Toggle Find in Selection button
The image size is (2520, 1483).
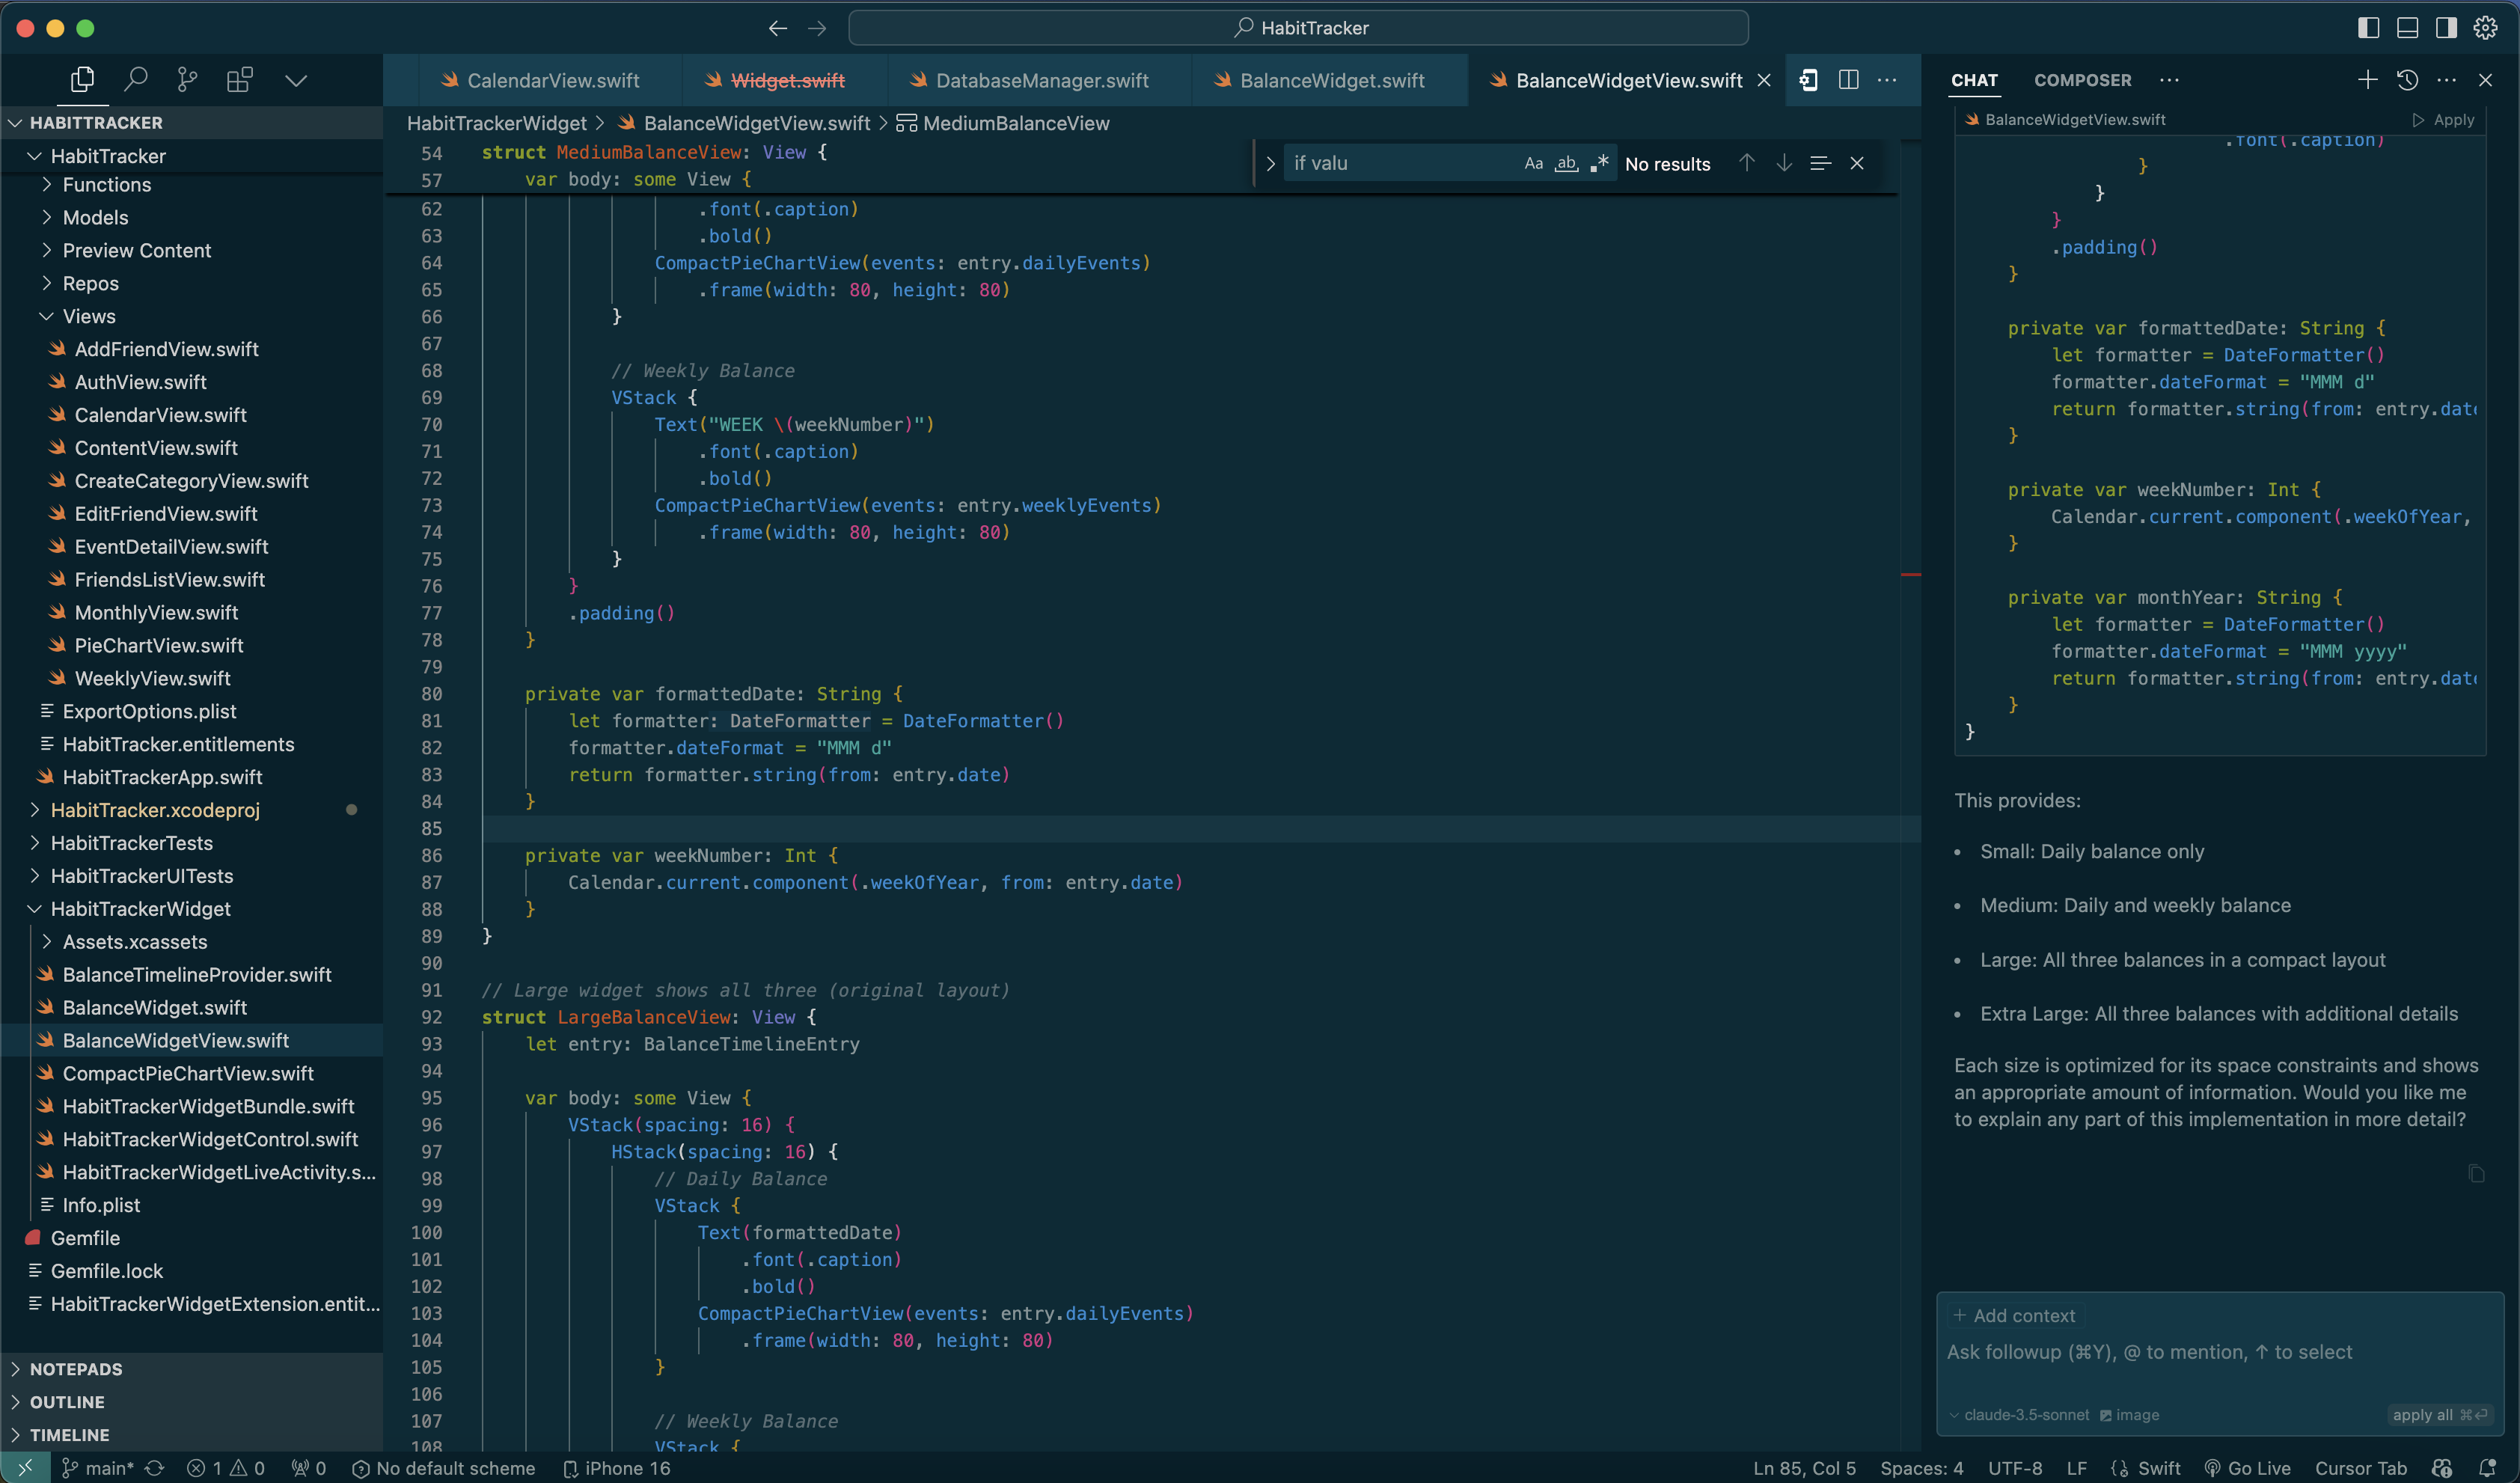point(1820,163)
